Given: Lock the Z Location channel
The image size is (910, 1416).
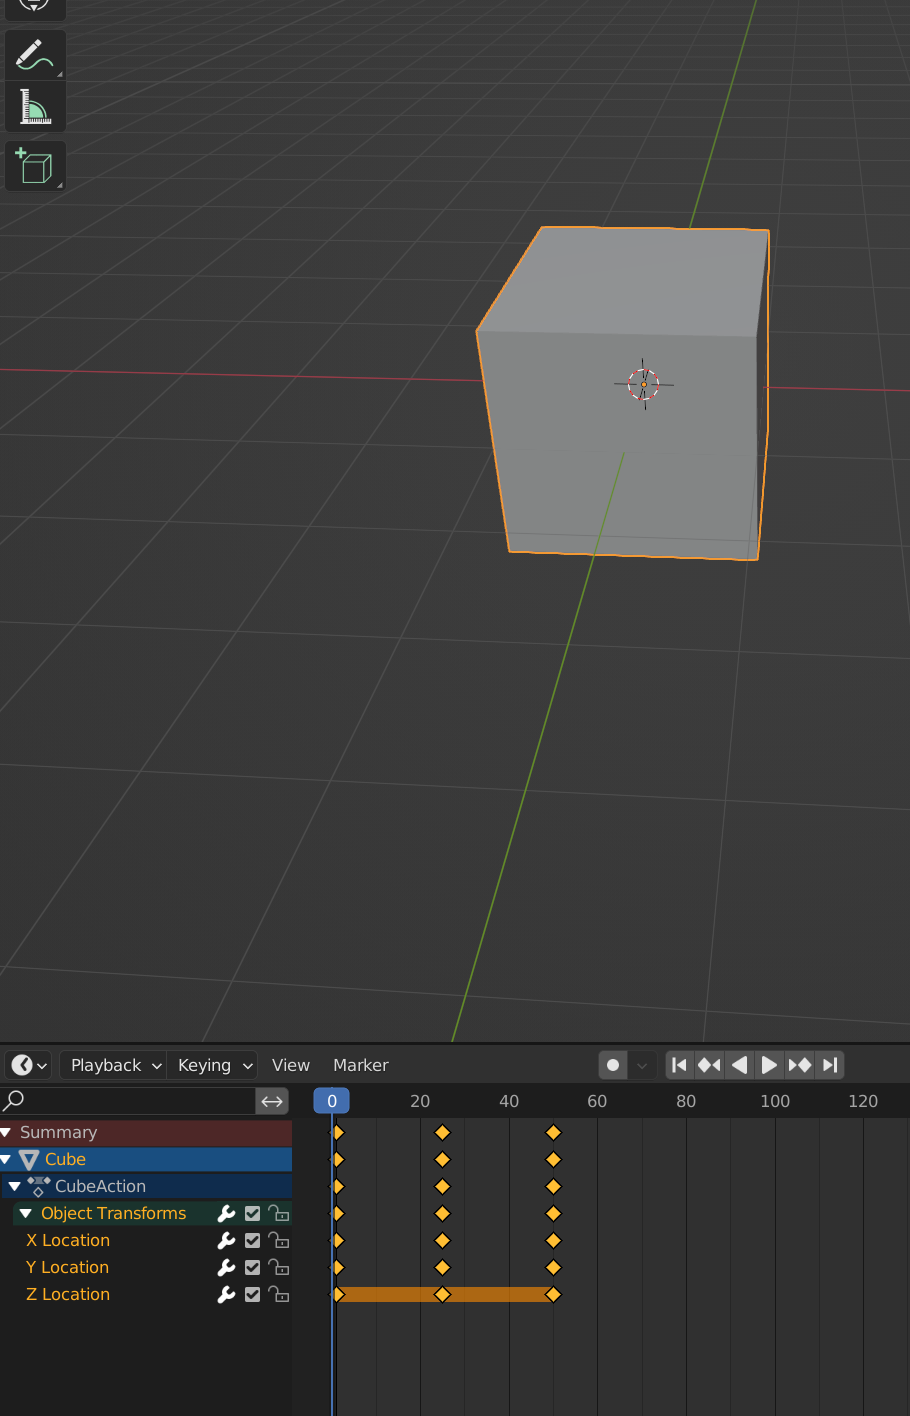Looking at the screenshot, I should point(278,1294).
